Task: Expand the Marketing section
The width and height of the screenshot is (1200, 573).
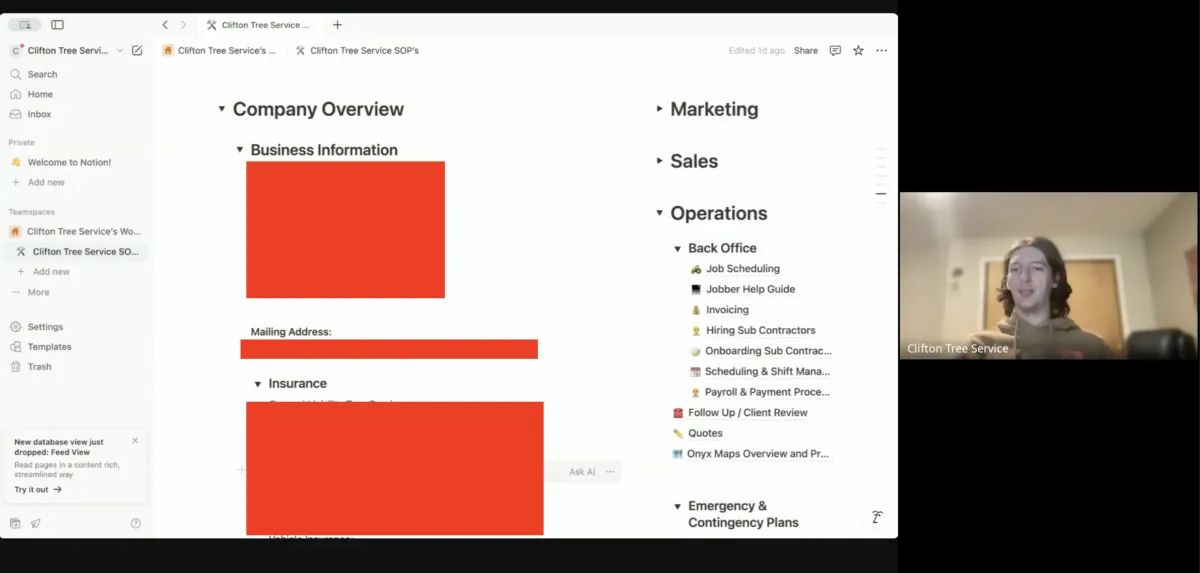Action: (659, 109)
